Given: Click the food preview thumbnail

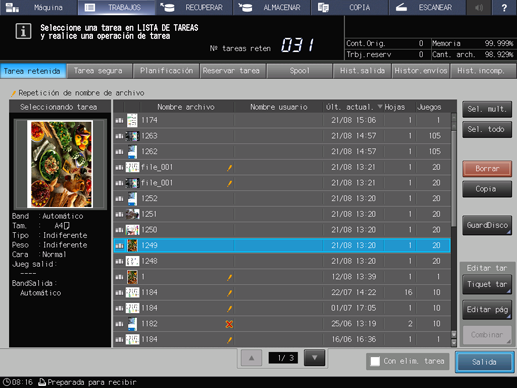Looking at the screenshot, I should [60, 164].
